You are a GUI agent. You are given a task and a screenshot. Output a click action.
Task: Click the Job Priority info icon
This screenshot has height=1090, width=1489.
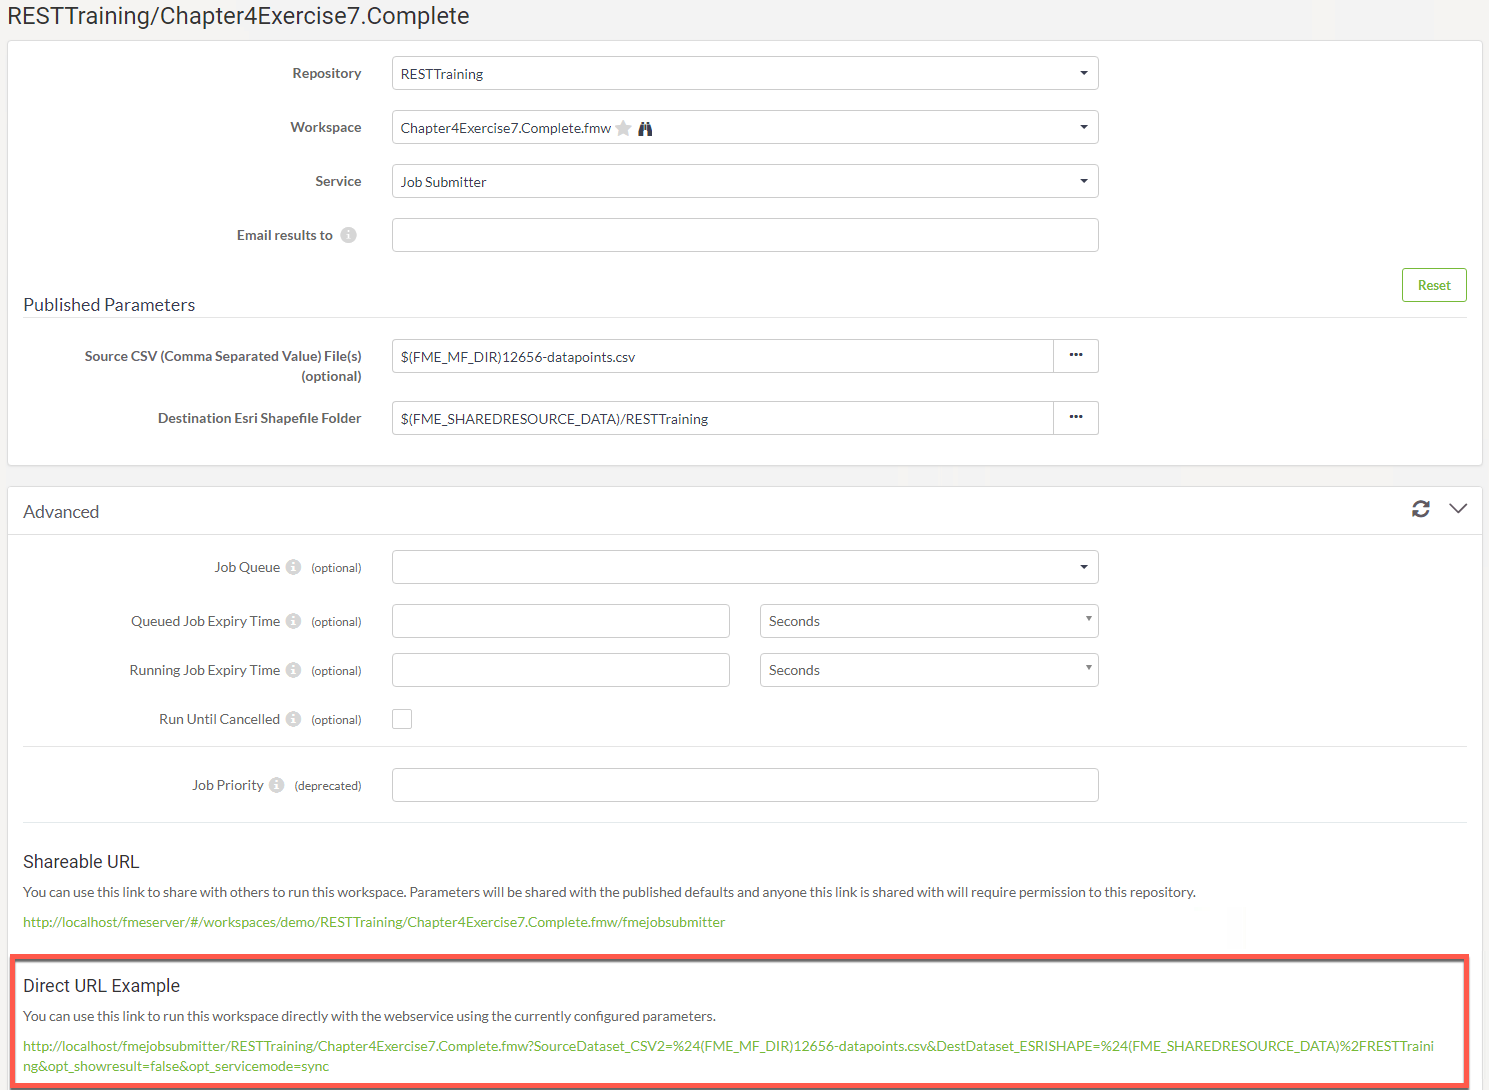click(276, 785)
